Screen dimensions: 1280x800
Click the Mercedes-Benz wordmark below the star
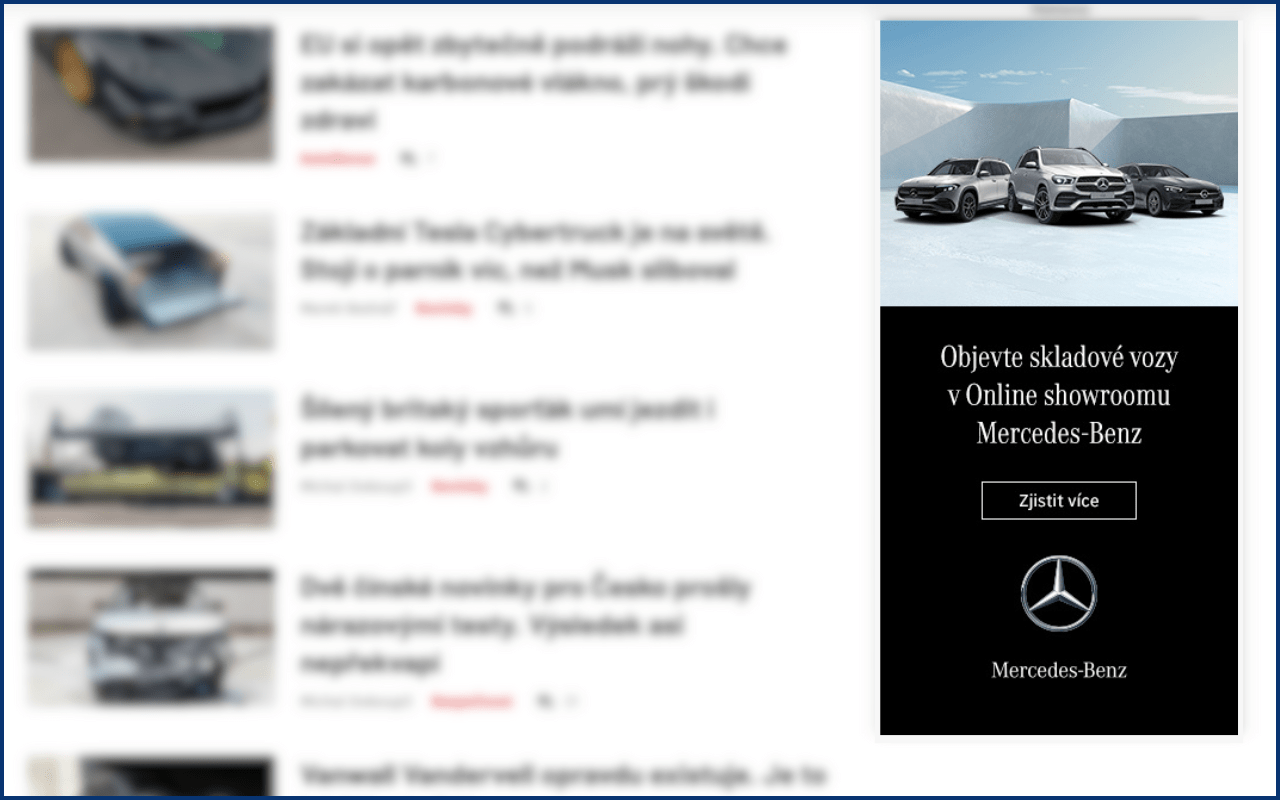point(1059,670)
